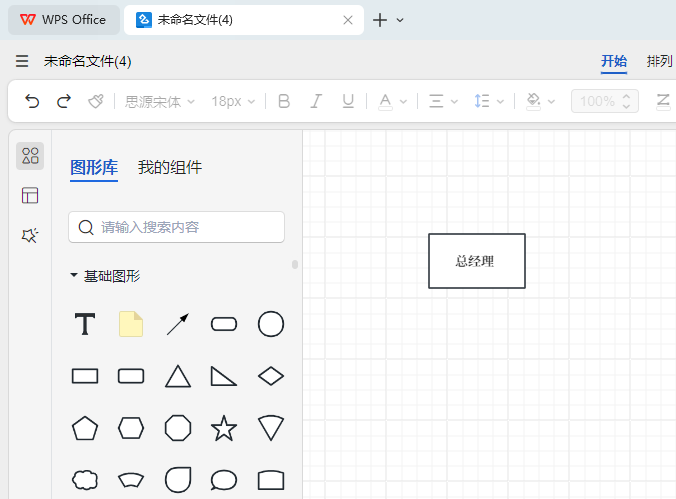Select the right triangle shape
This screenshot has width=676, height=499.
click(223, 376)
